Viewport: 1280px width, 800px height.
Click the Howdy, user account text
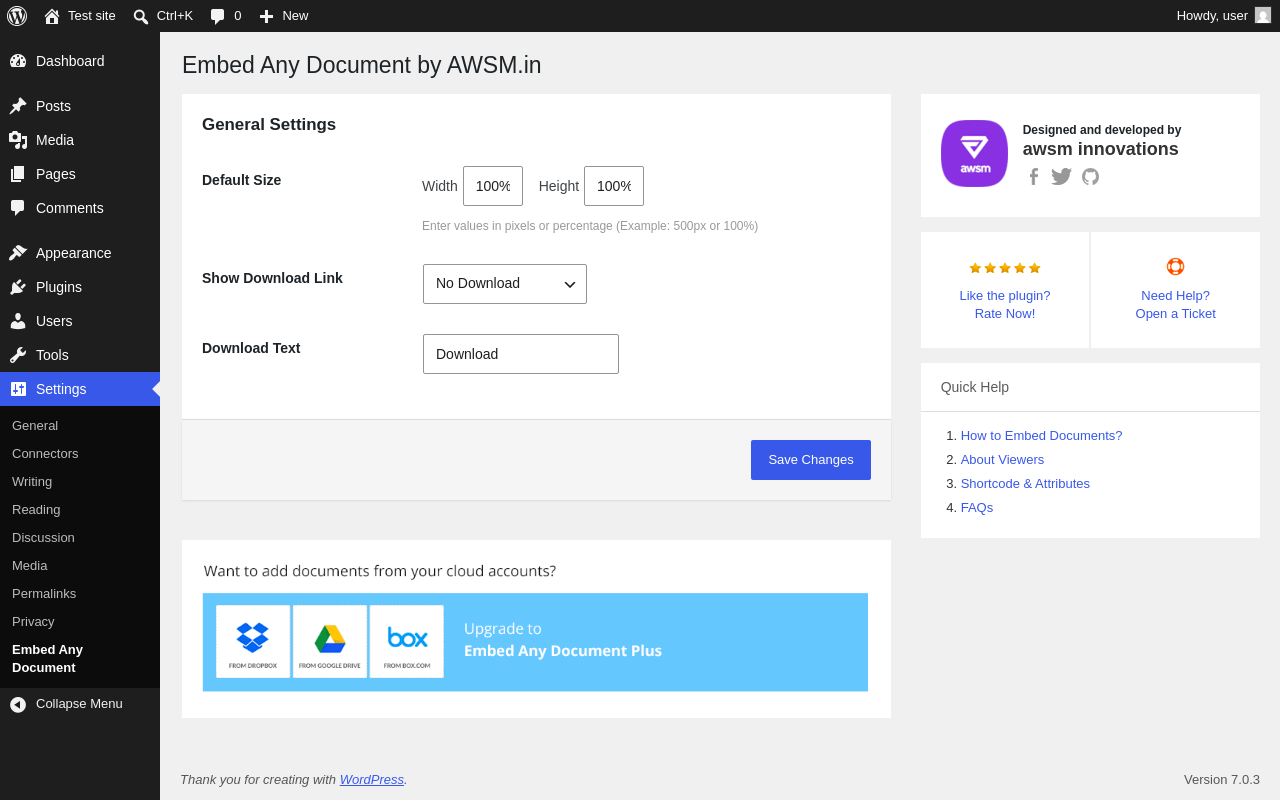tap(1212, 16)
